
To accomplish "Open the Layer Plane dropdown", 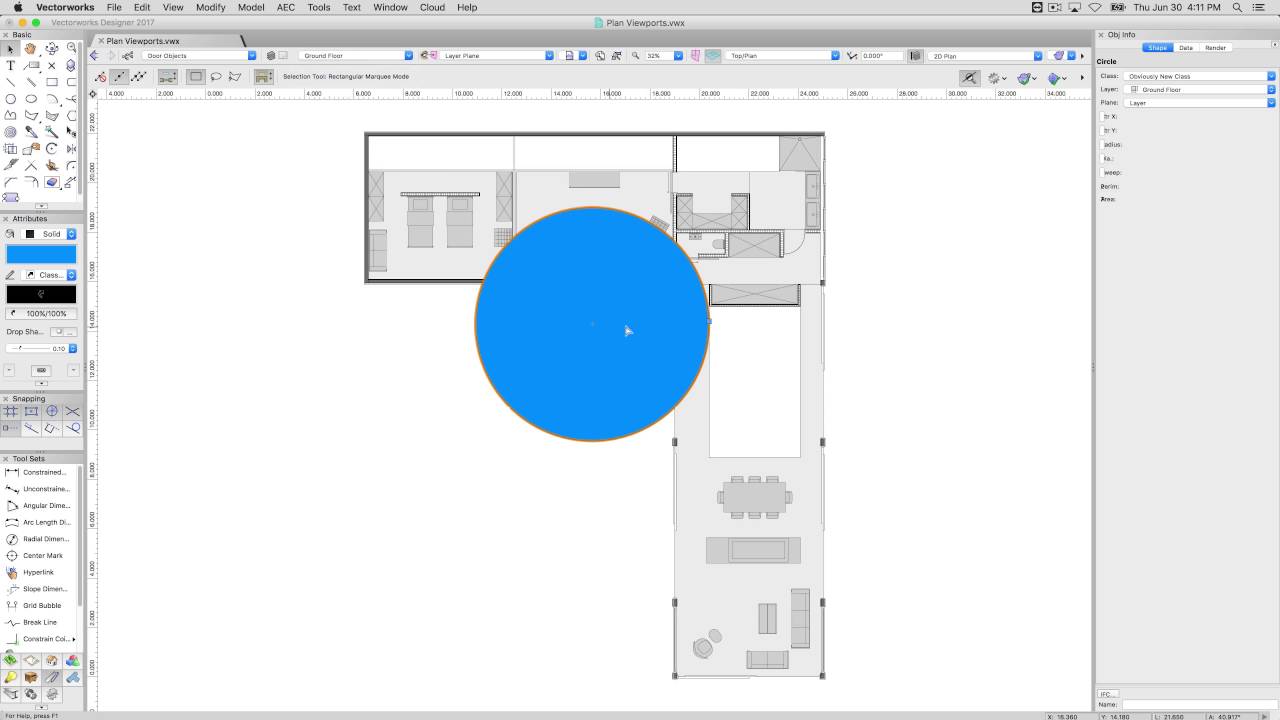I will pos(497,56).
